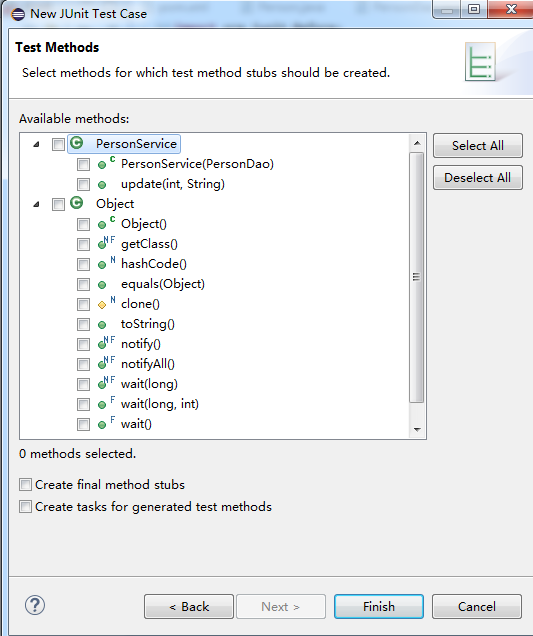The image size is (533, 636).
Task: Collapse the Object tree node
Action: tap(37, 204)
